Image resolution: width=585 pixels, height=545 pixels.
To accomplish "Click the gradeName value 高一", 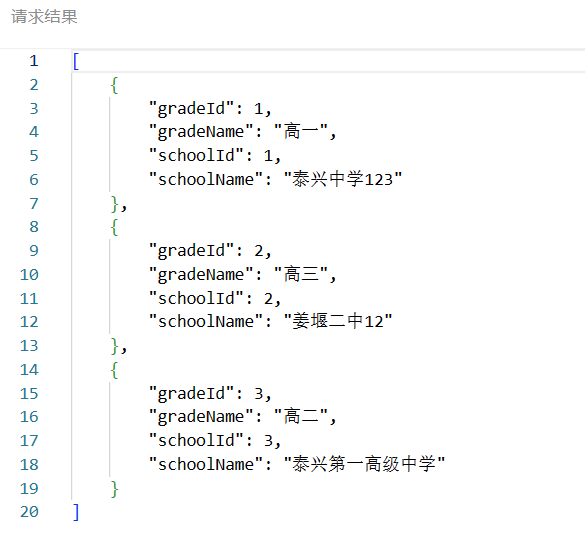I will [301, 132].
